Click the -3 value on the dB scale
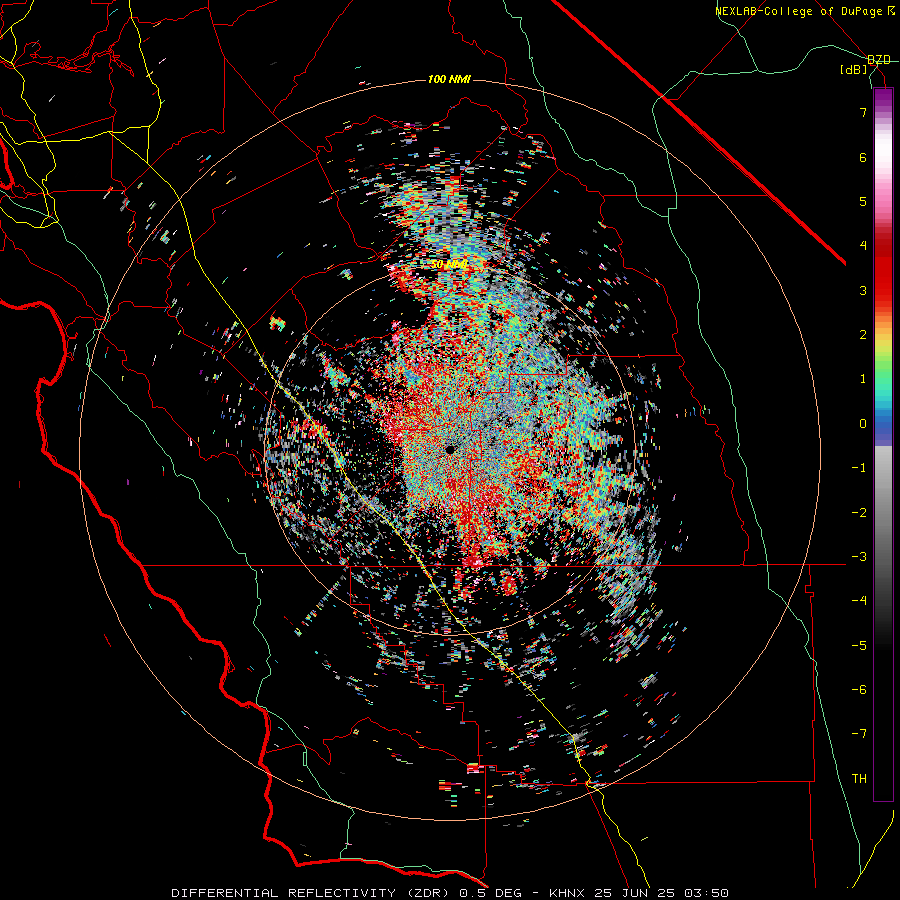This screenshot has width=900, height=900. click(859, 557)
